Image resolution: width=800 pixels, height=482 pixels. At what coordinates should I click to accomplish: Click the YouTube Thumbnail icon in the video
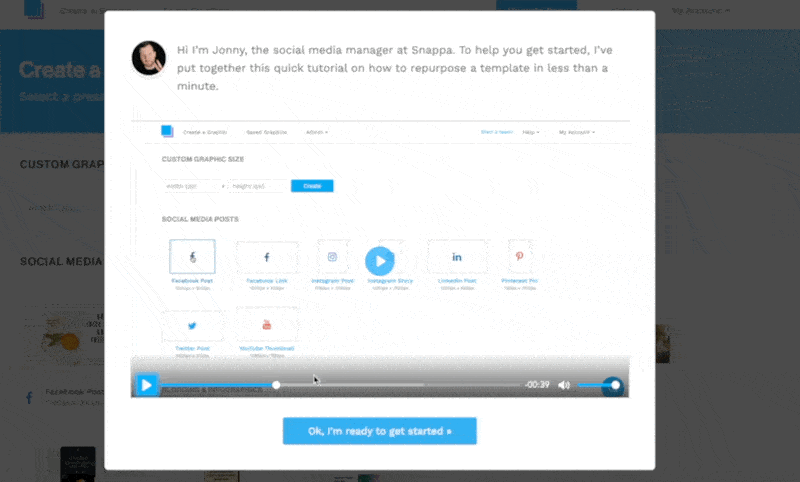(x=267, y=324)
